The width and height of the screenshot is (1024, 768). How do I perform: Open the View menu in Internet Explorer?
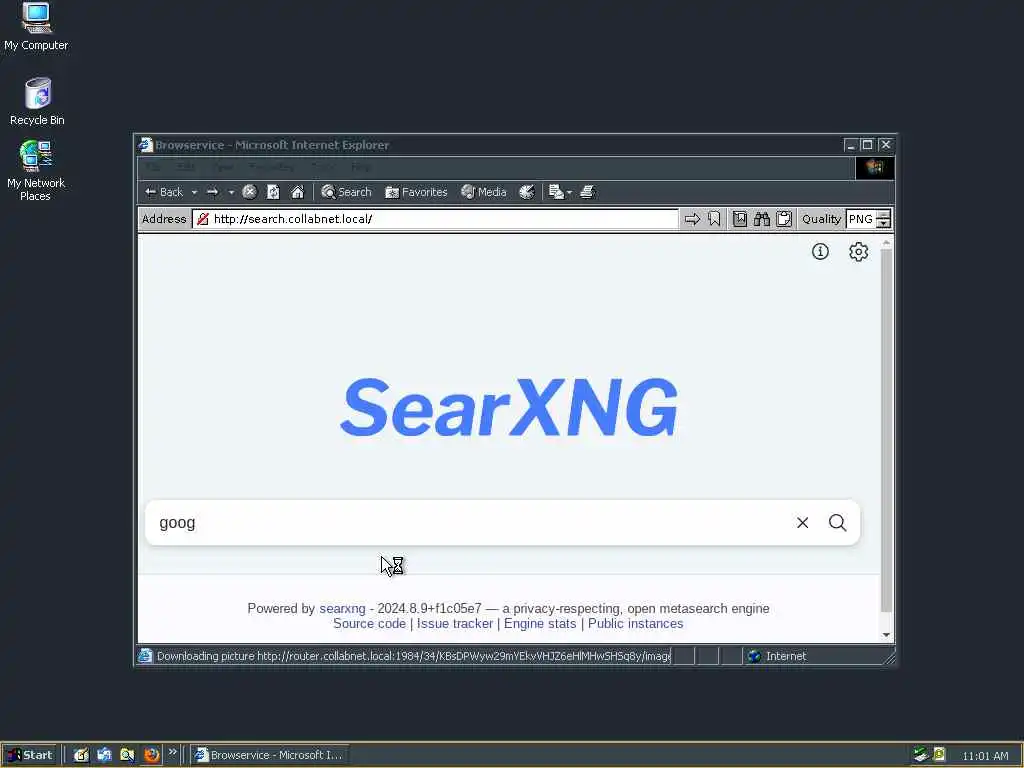click(x=222, y=167)
